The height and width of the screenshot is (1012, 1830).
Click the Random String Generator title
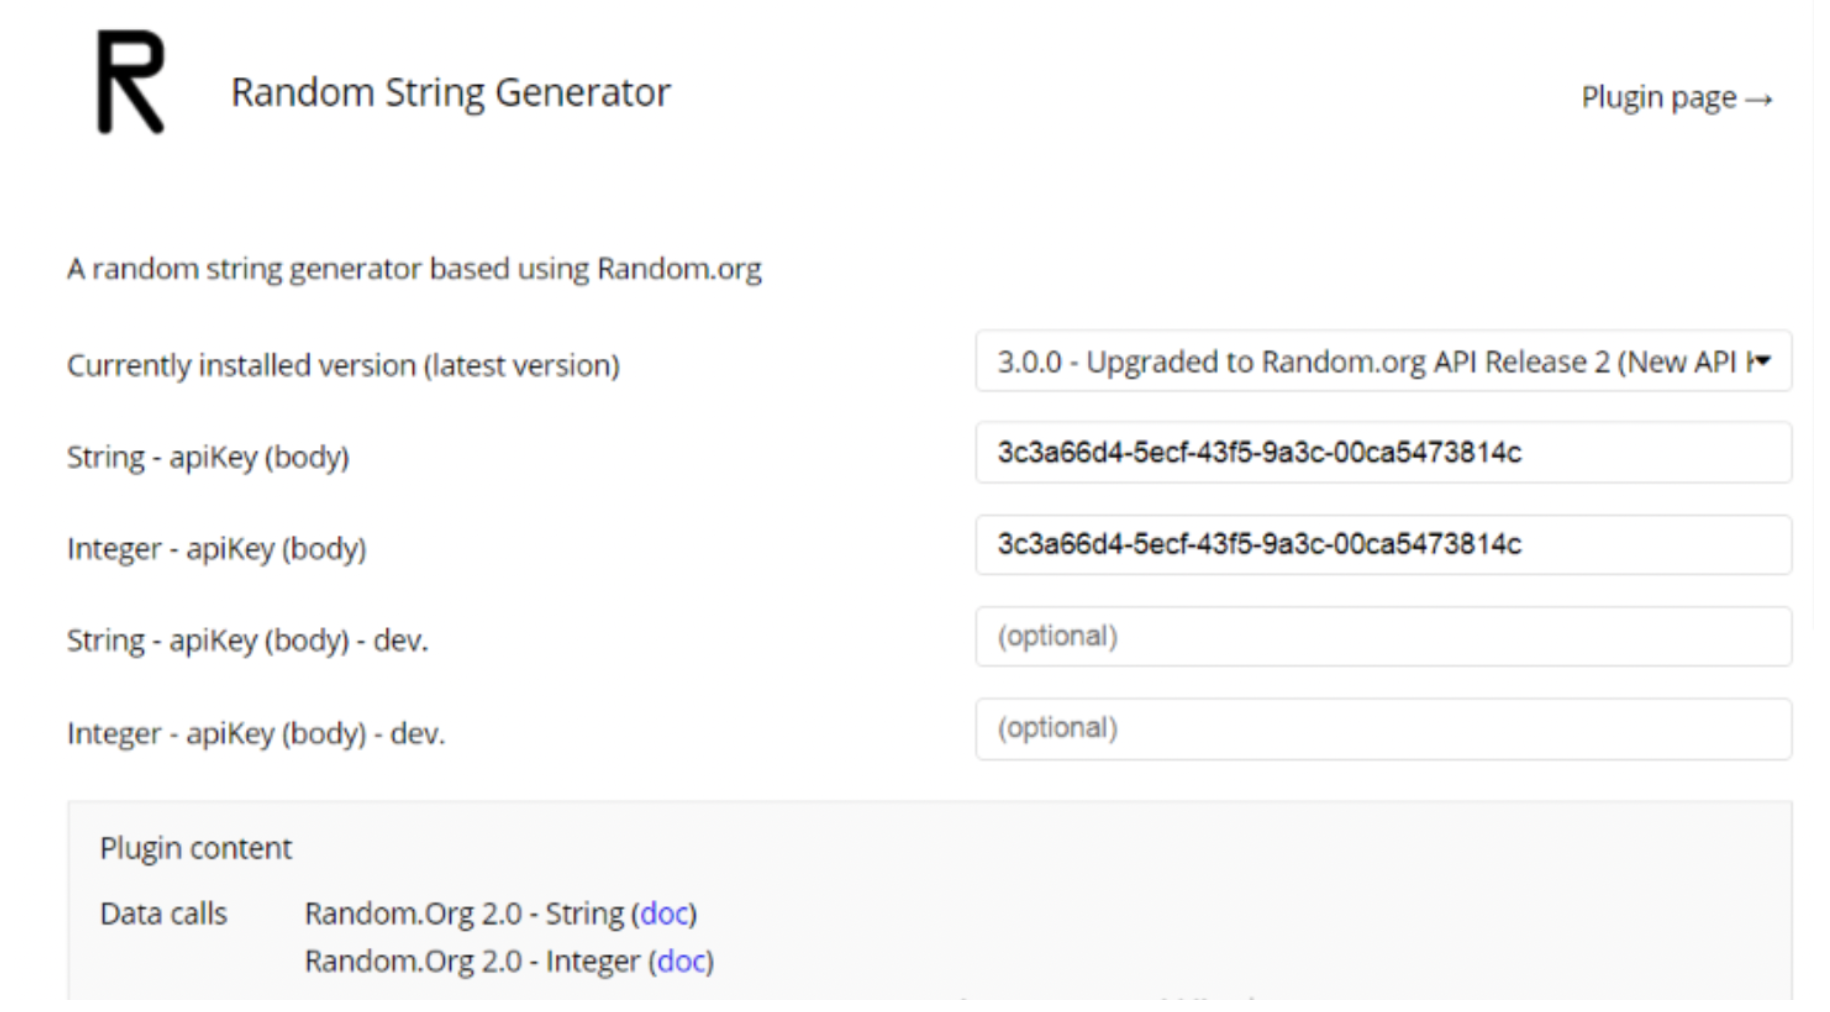(451, 92)
